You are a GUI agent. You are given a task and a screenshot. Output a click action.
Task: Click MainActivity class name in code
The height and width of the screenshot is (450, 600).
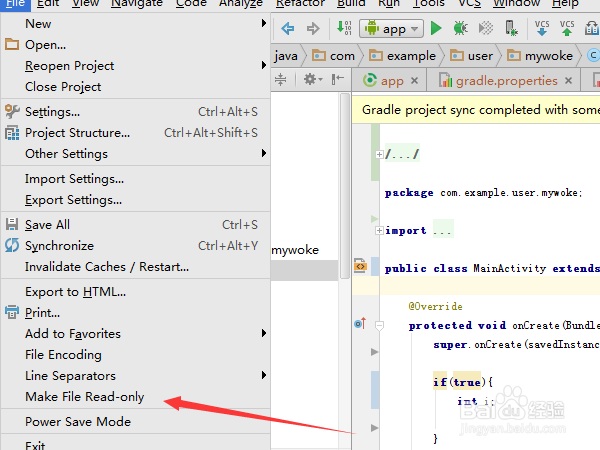[x=509, y=268]
